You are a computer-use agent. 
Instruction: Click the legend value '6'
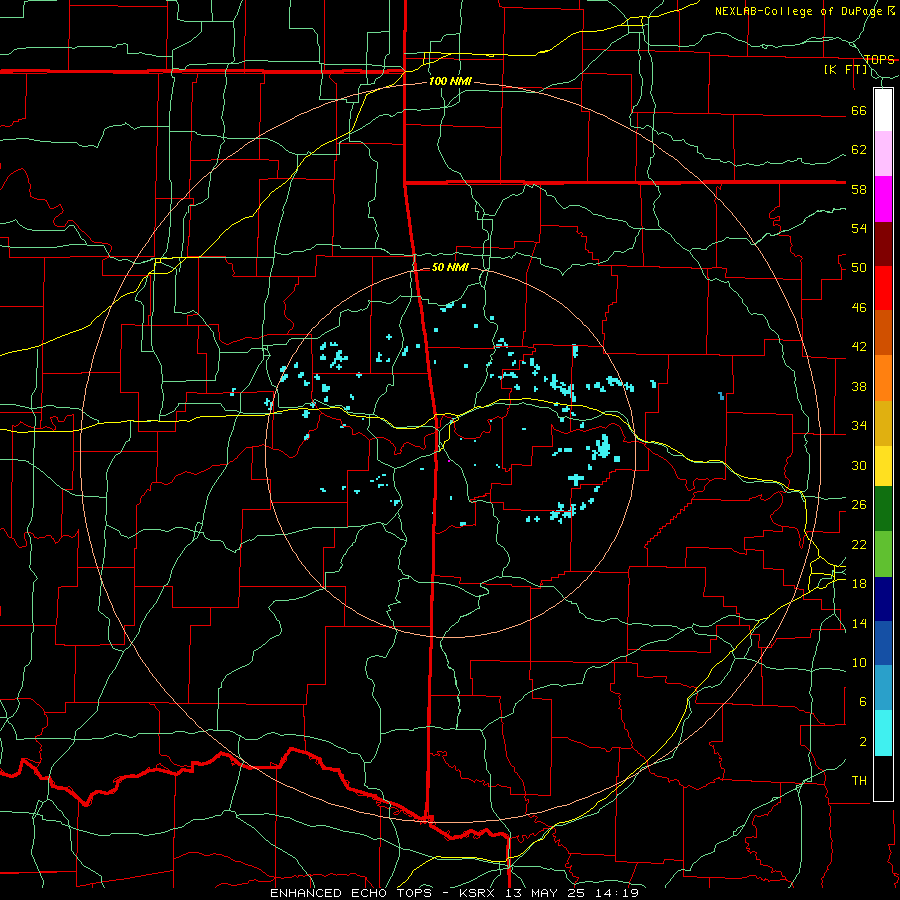862,702
